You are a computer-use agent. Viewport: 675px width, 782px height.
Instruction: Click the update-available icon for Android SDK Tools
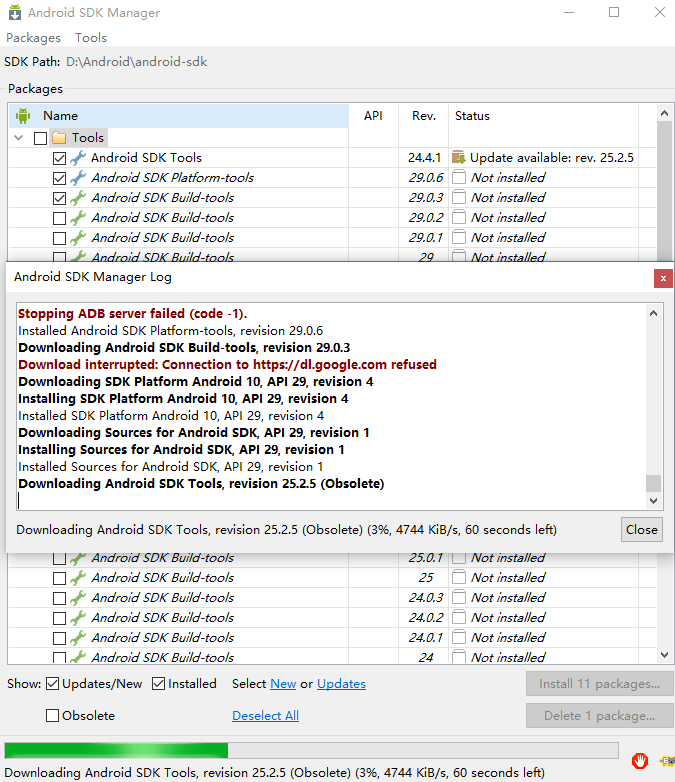coord(458,158)
